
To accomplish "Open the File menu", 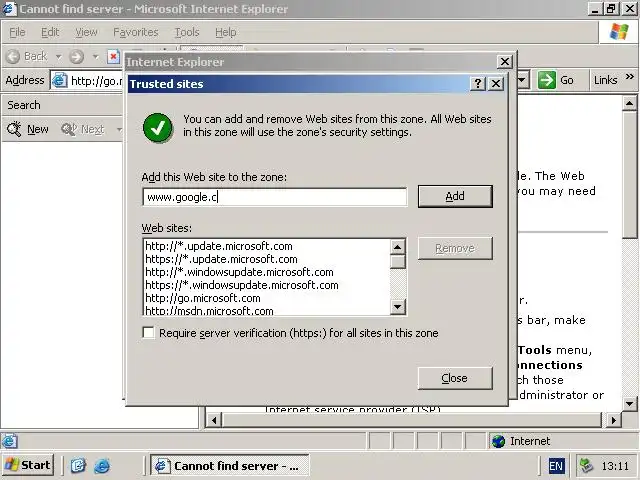I will click(17, 32).
